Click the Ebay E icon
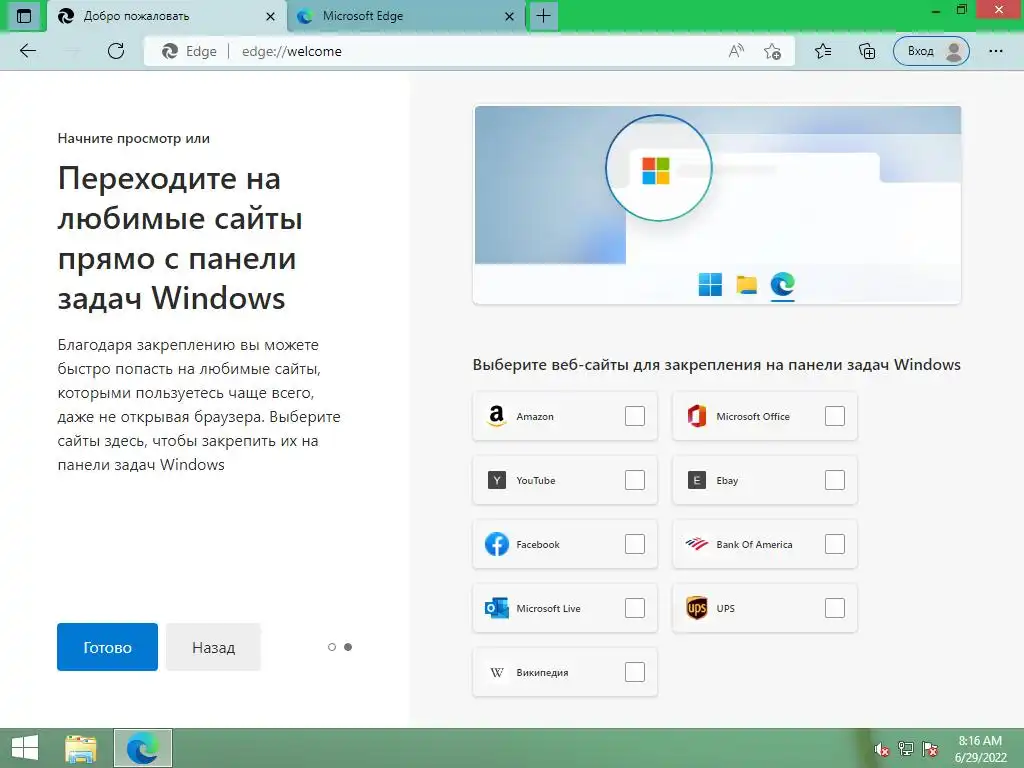Viewport: 1024px width, 768px height. [697, 481]
